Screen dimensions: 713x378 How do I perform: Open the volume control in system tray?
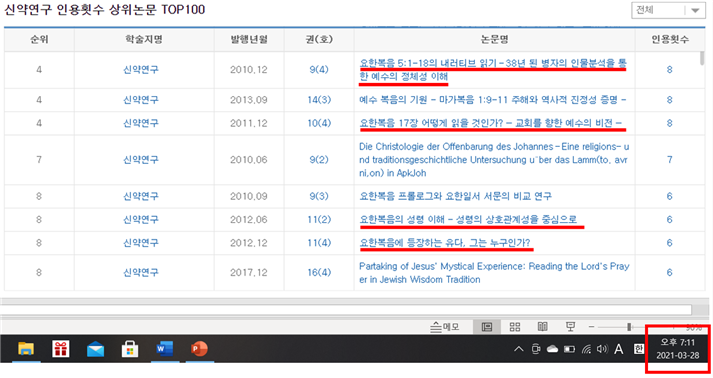click(602, 349)
